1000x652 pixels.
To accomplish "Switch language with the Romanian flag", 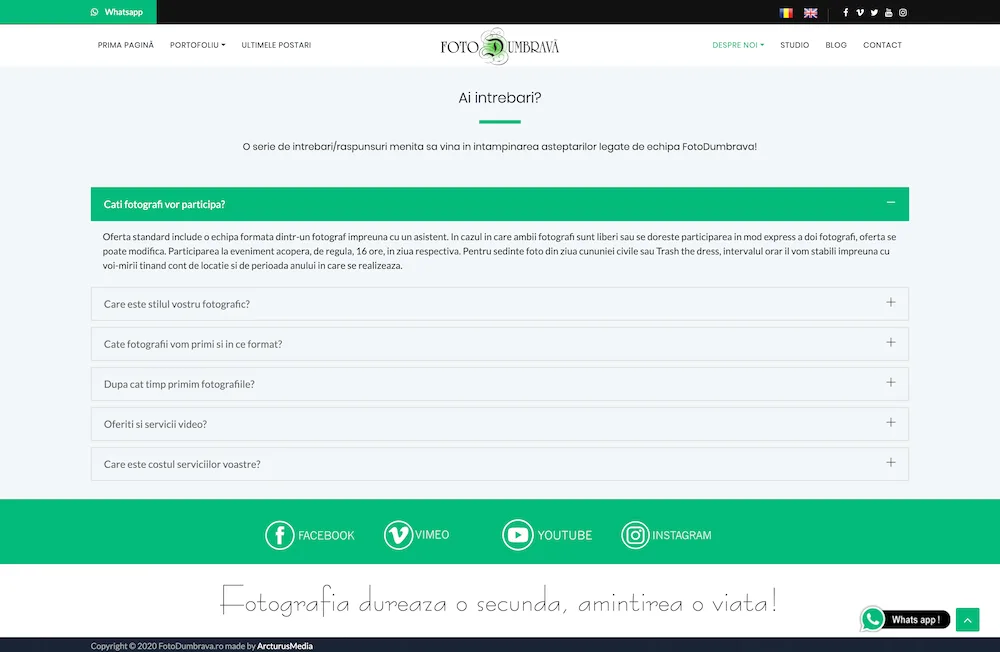I will point(786,13).
